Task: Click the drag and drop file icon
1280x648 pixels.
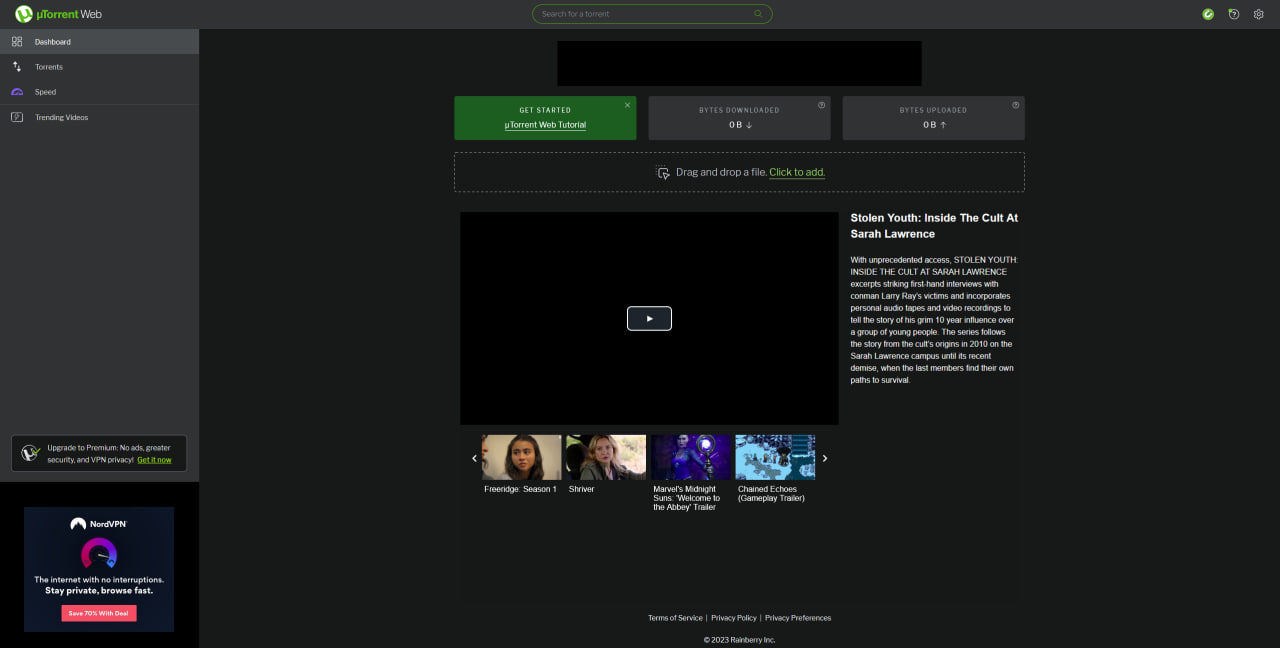Action: (x=662, y=172)
